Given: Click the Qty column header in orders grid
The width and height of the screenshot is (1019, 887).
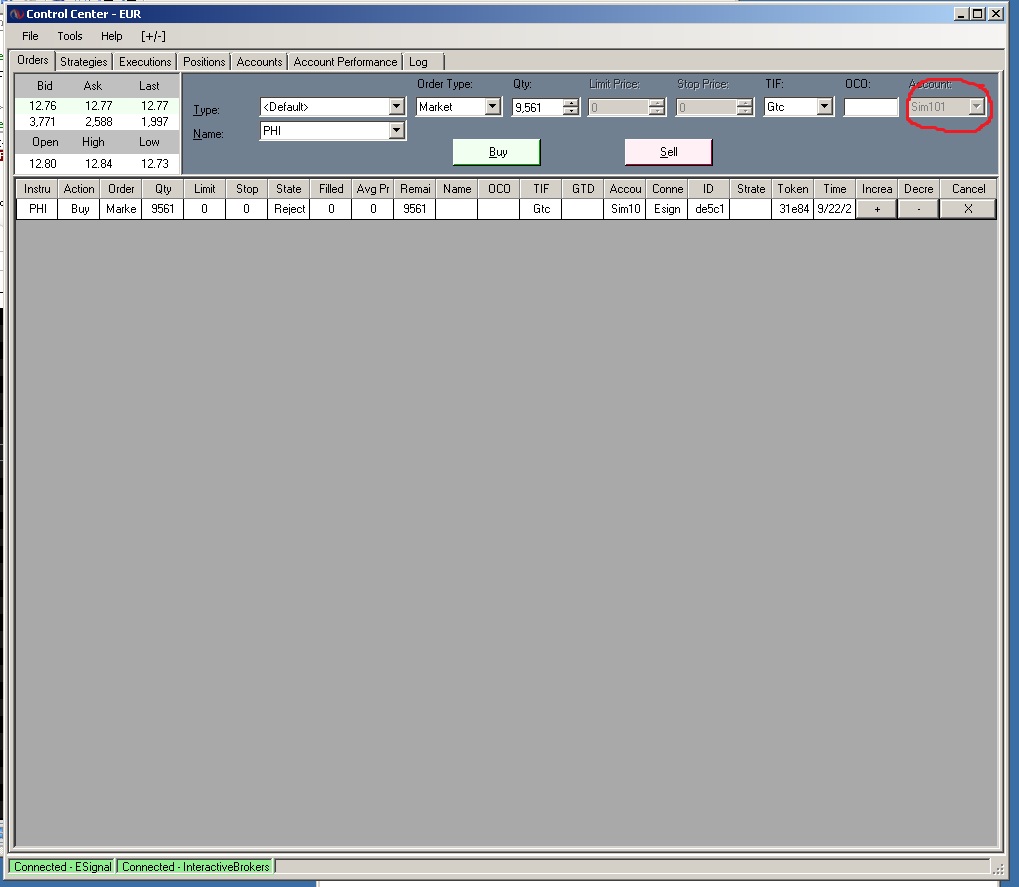Looking at the screenshot, I should point(162,189).
